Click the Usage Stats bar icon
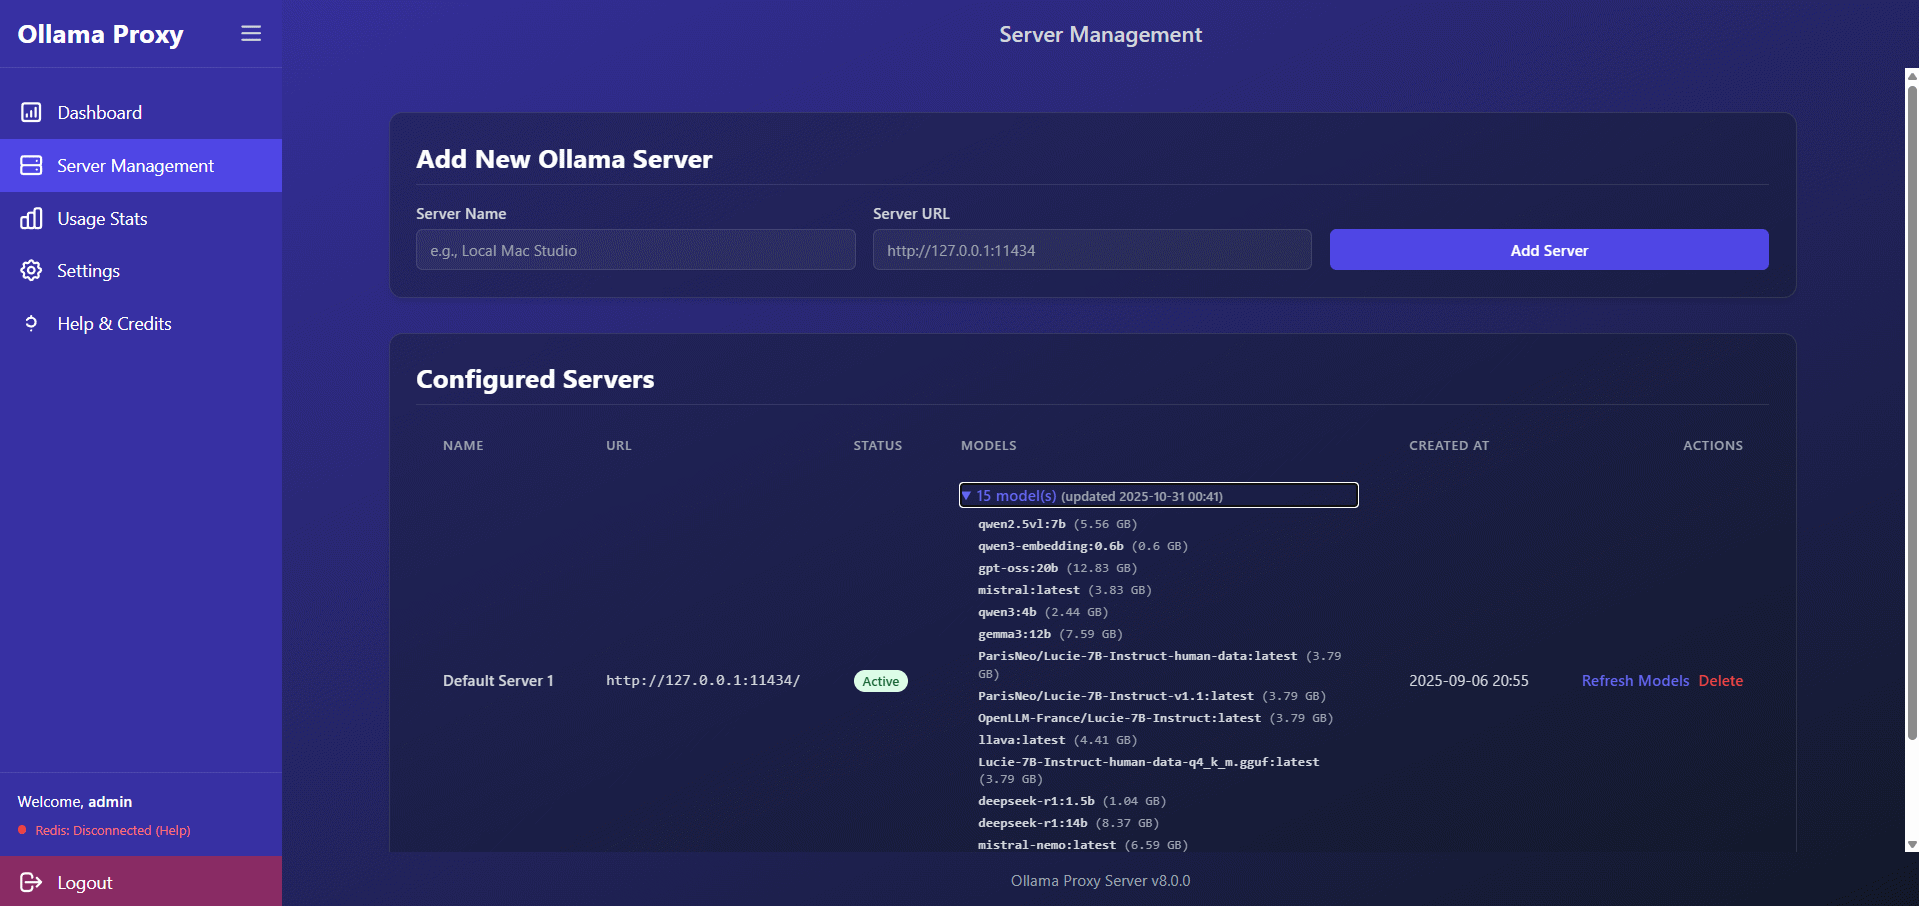This screenshot has height=906, width=1919. click(x=31, y=218)
